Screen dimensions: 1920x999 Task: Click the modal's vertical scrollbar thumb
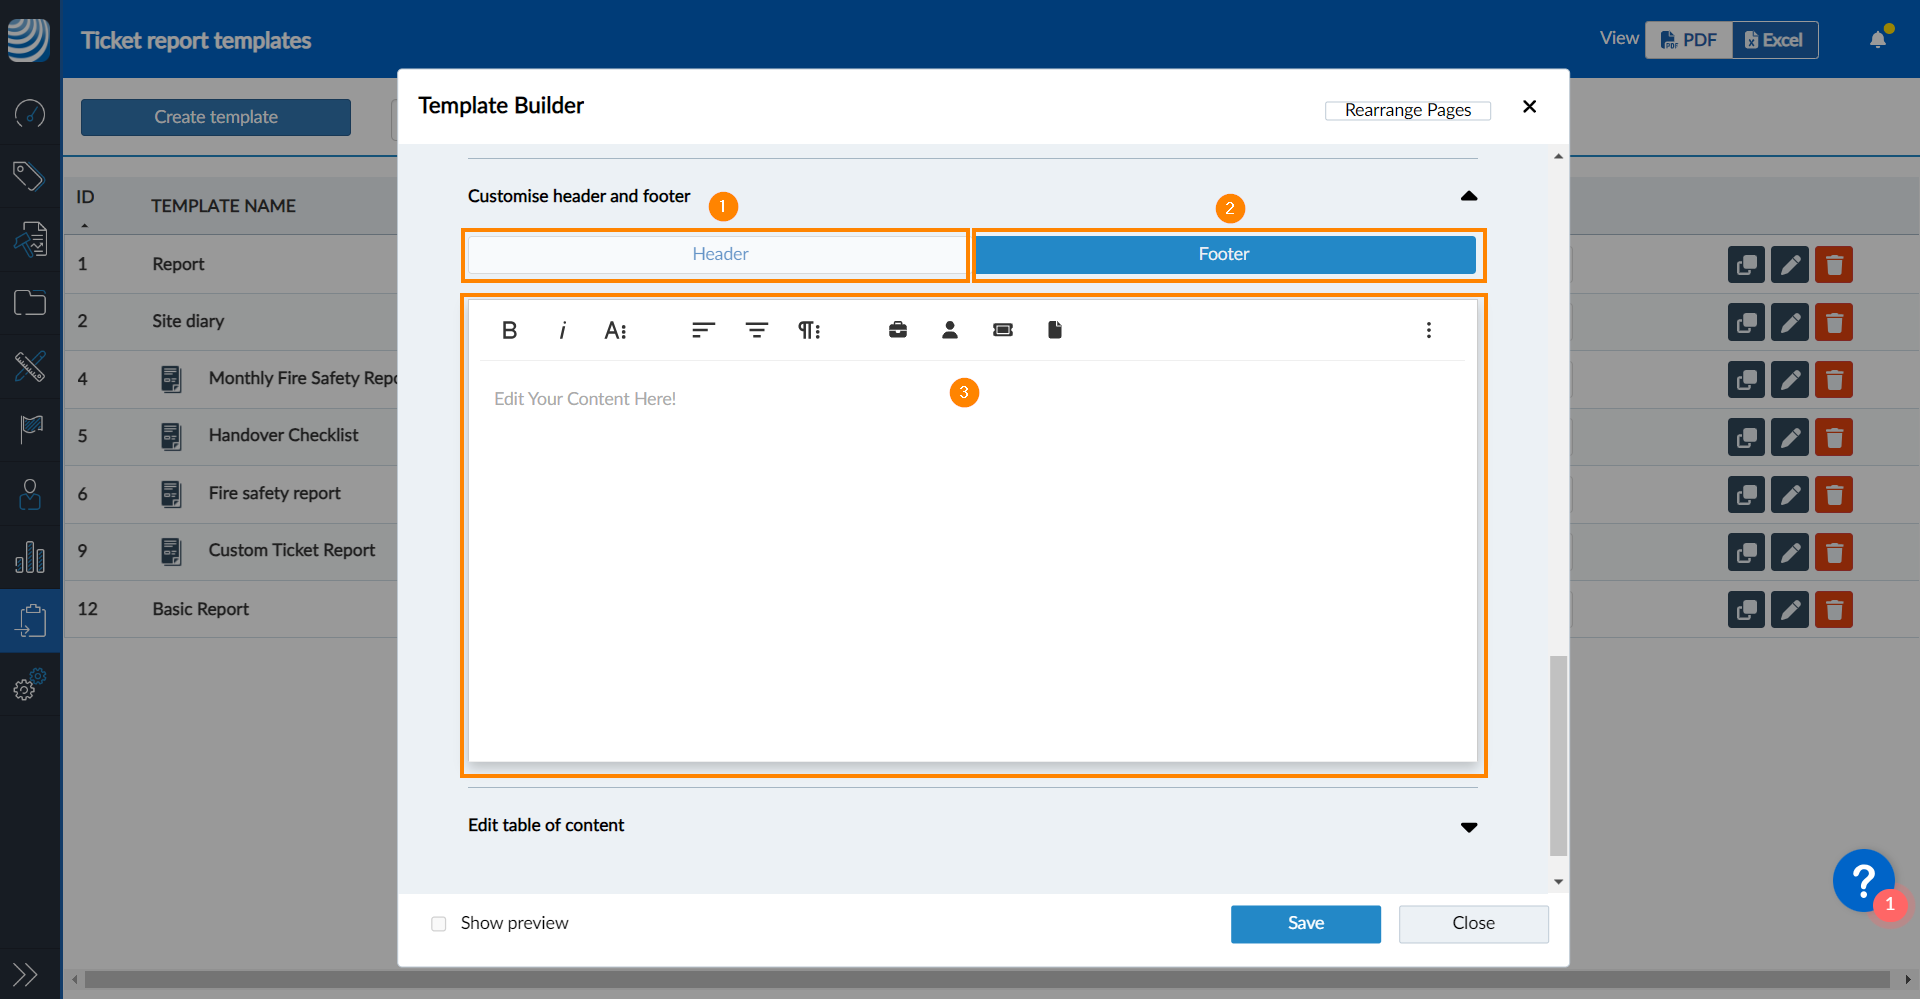tap(1558, 755)
